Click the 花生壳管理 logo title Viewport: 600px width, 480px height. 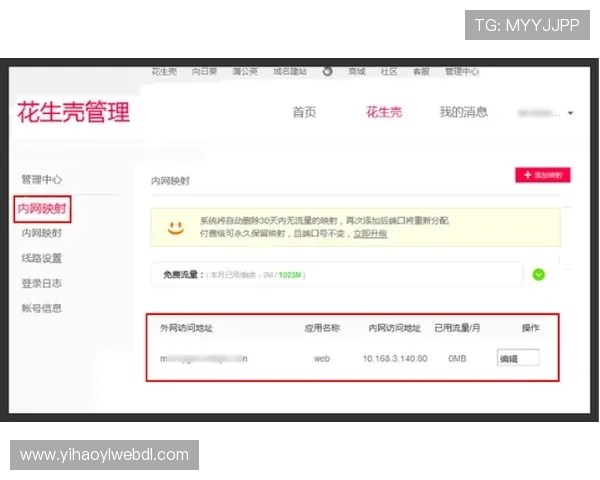[73, 112]
